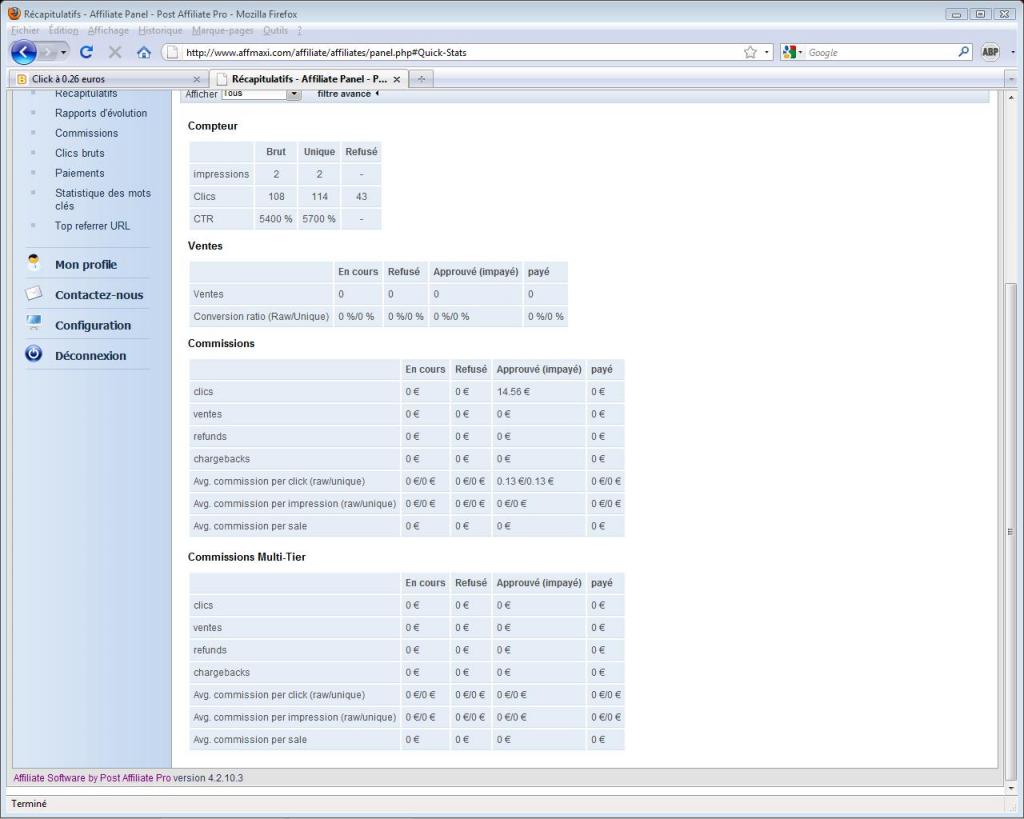1024x819 pixels.
Task: Click the scrollbar down arrow
Action: click(x=1011, y=788)
